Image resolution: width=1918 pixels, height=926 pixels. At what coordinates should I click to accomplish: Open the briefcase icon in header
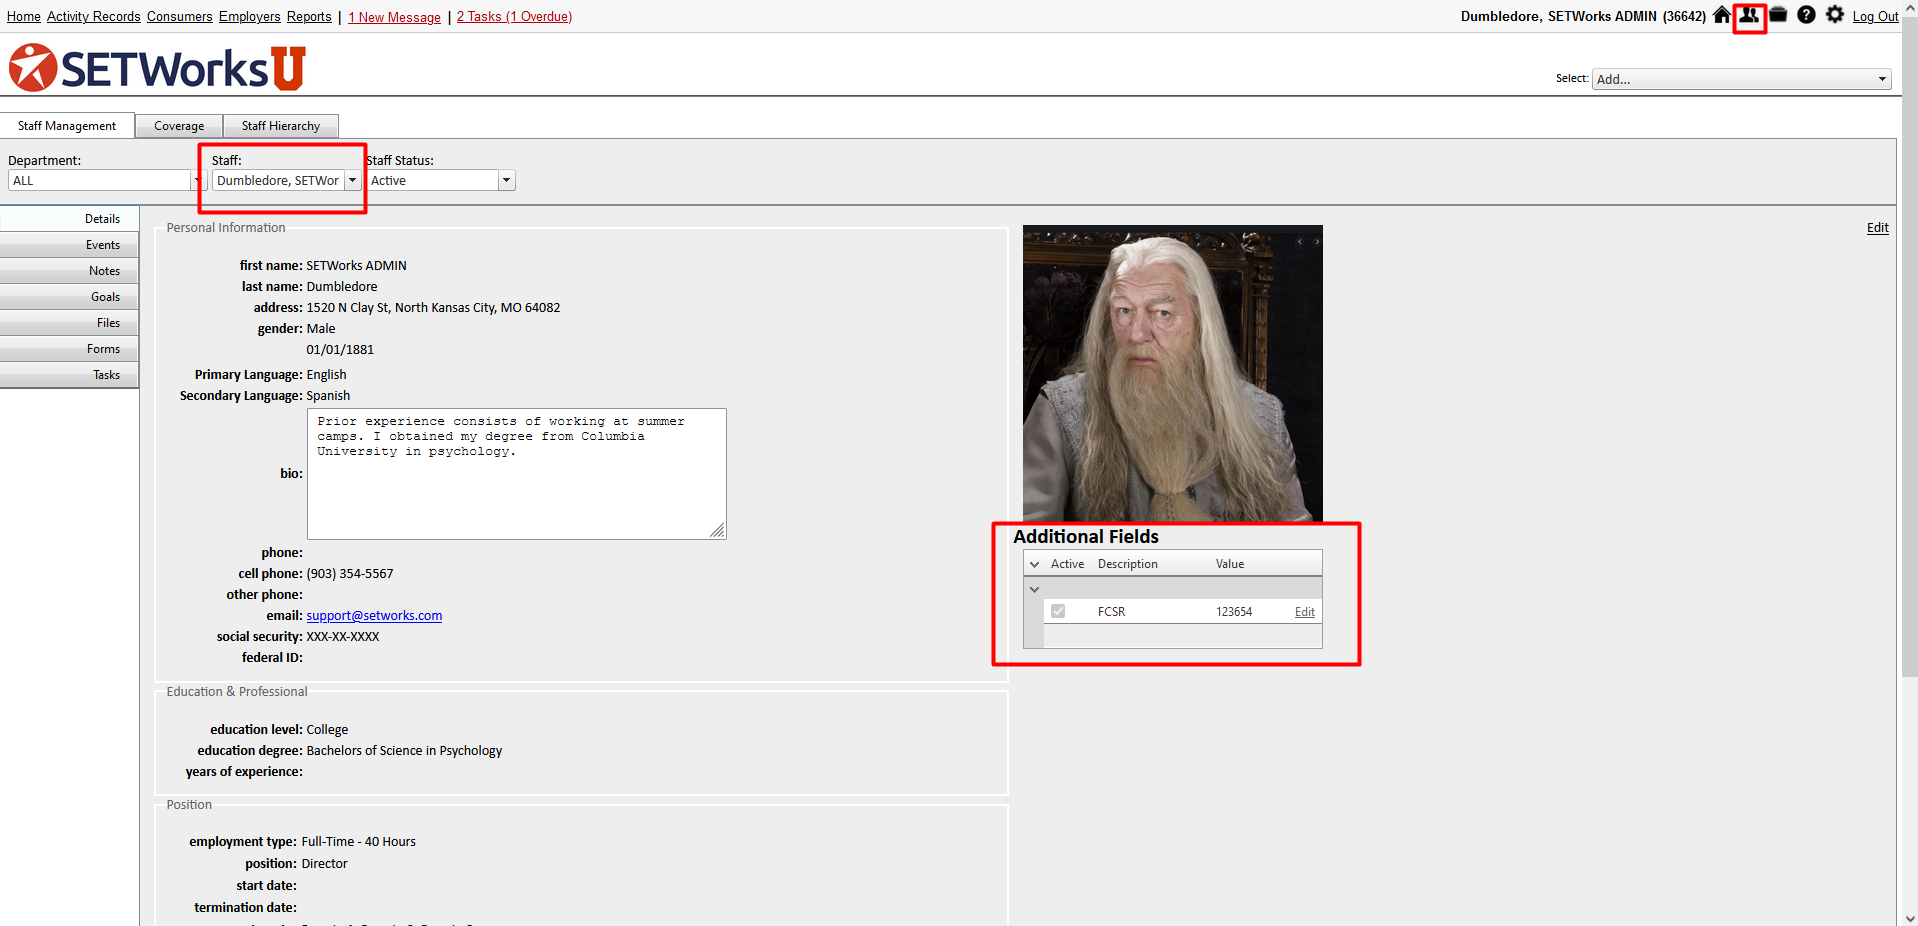pyautogui.click(x=1778, y=15)
